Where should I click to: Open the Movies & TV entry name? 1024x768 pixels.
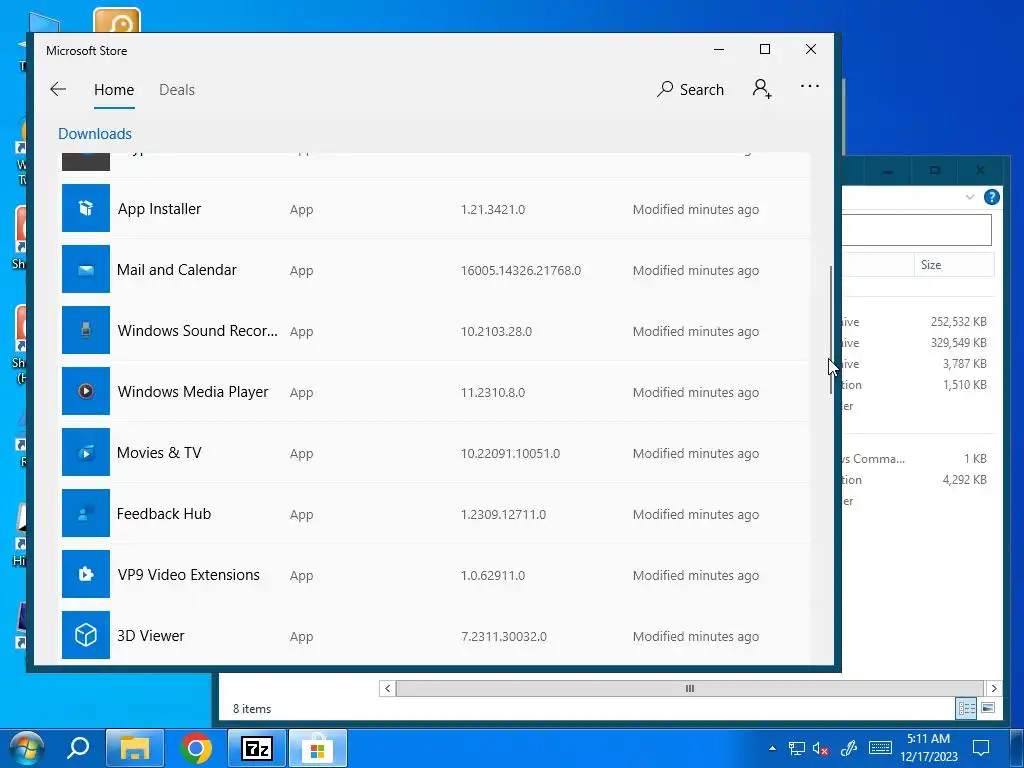159,453
